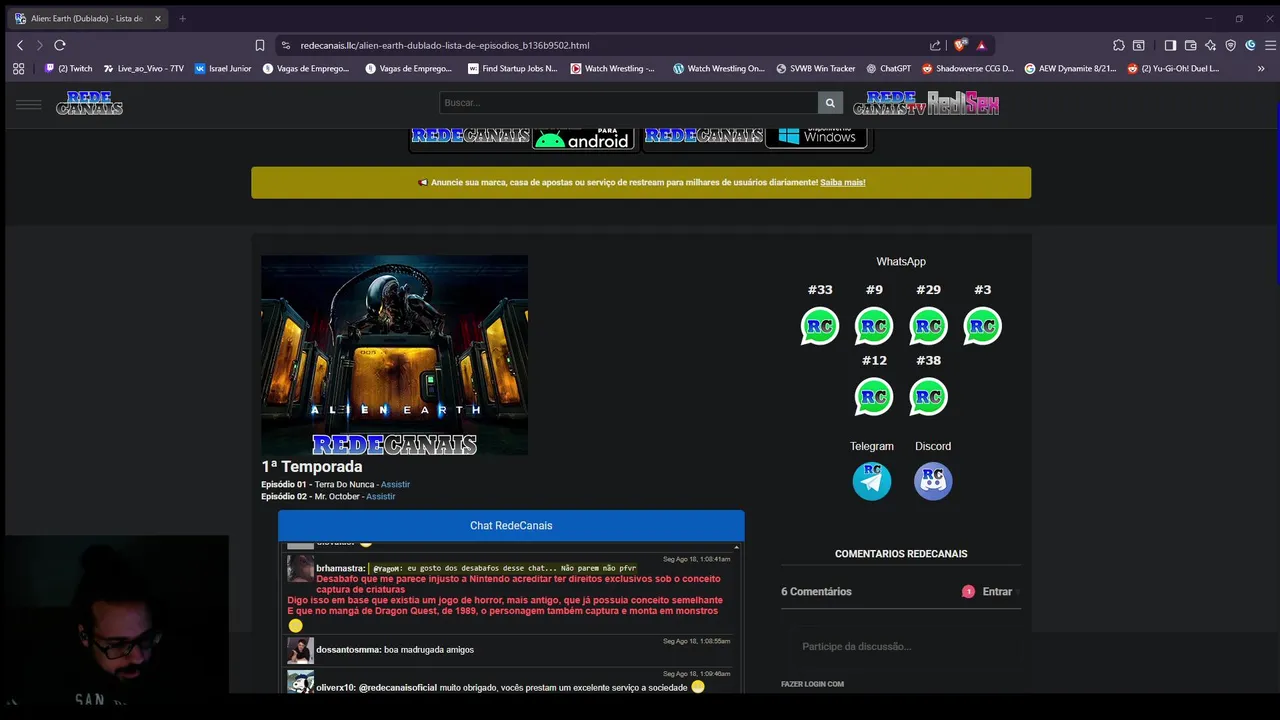Join WhatsApp group #12

[x=874, y=397]
